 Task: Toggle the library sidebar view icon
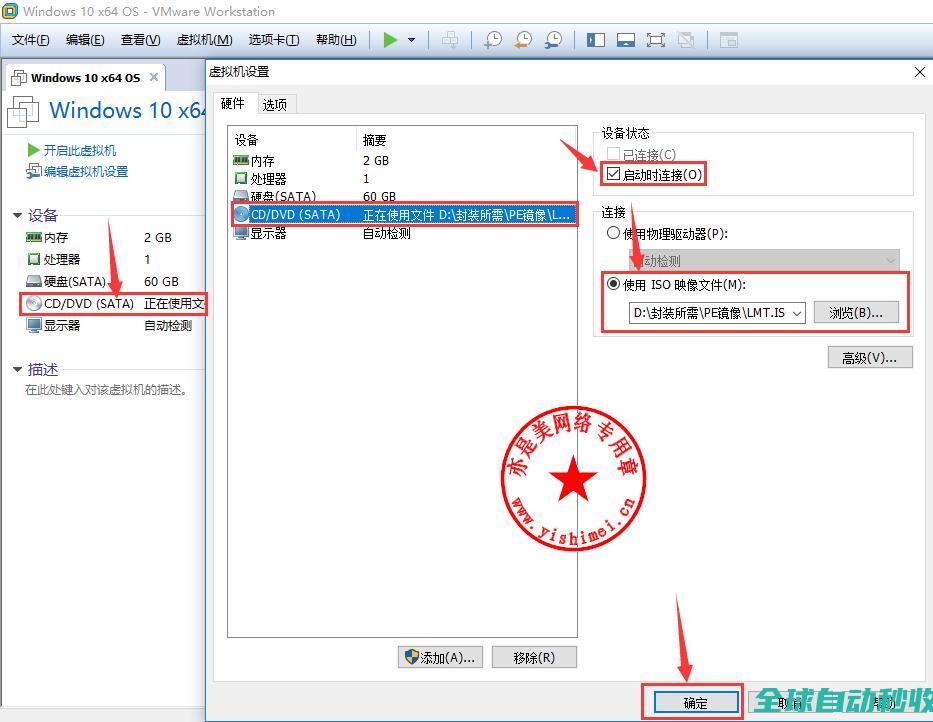[596, 40]
